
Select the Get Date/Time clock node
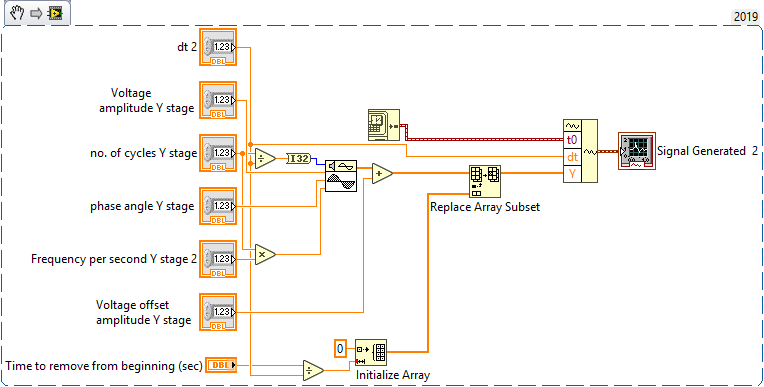(x=383, y=125)
